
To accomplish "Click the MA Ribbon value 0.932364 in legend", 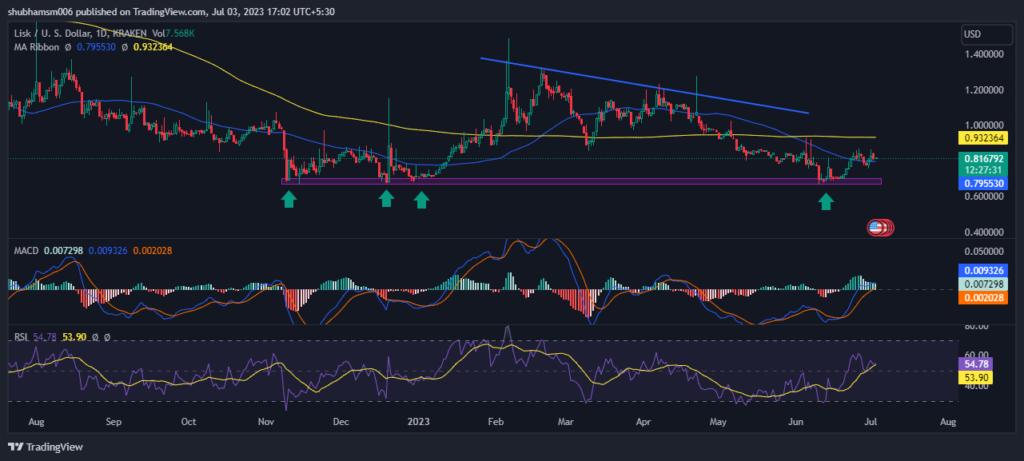I will pyautogui.click(x=152, y=47).
